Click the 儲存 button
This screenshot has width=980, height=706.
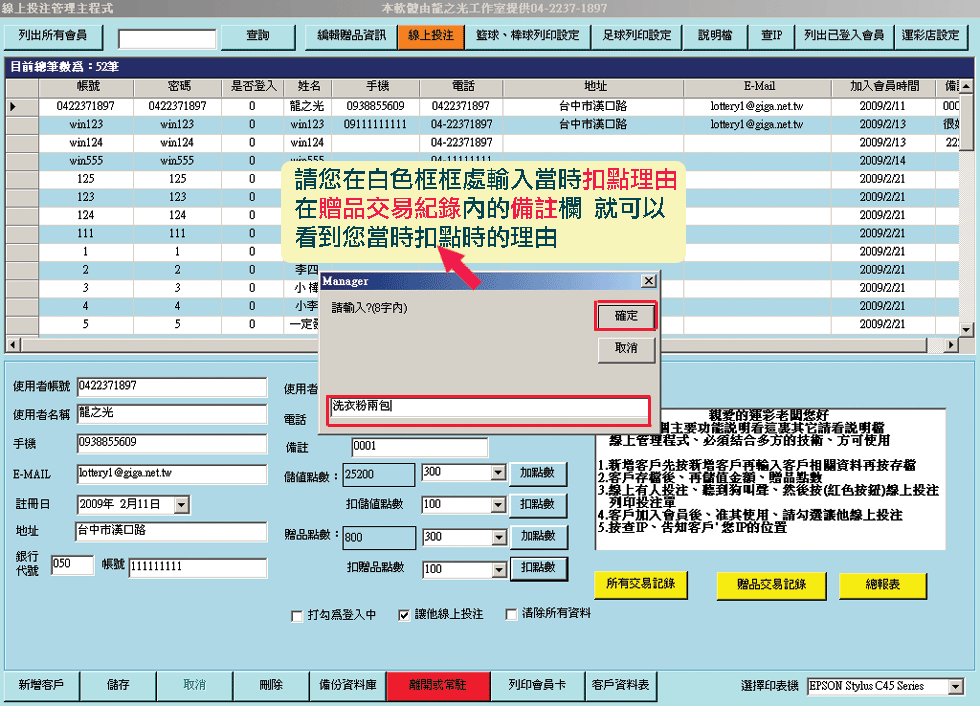click(118, 685)
